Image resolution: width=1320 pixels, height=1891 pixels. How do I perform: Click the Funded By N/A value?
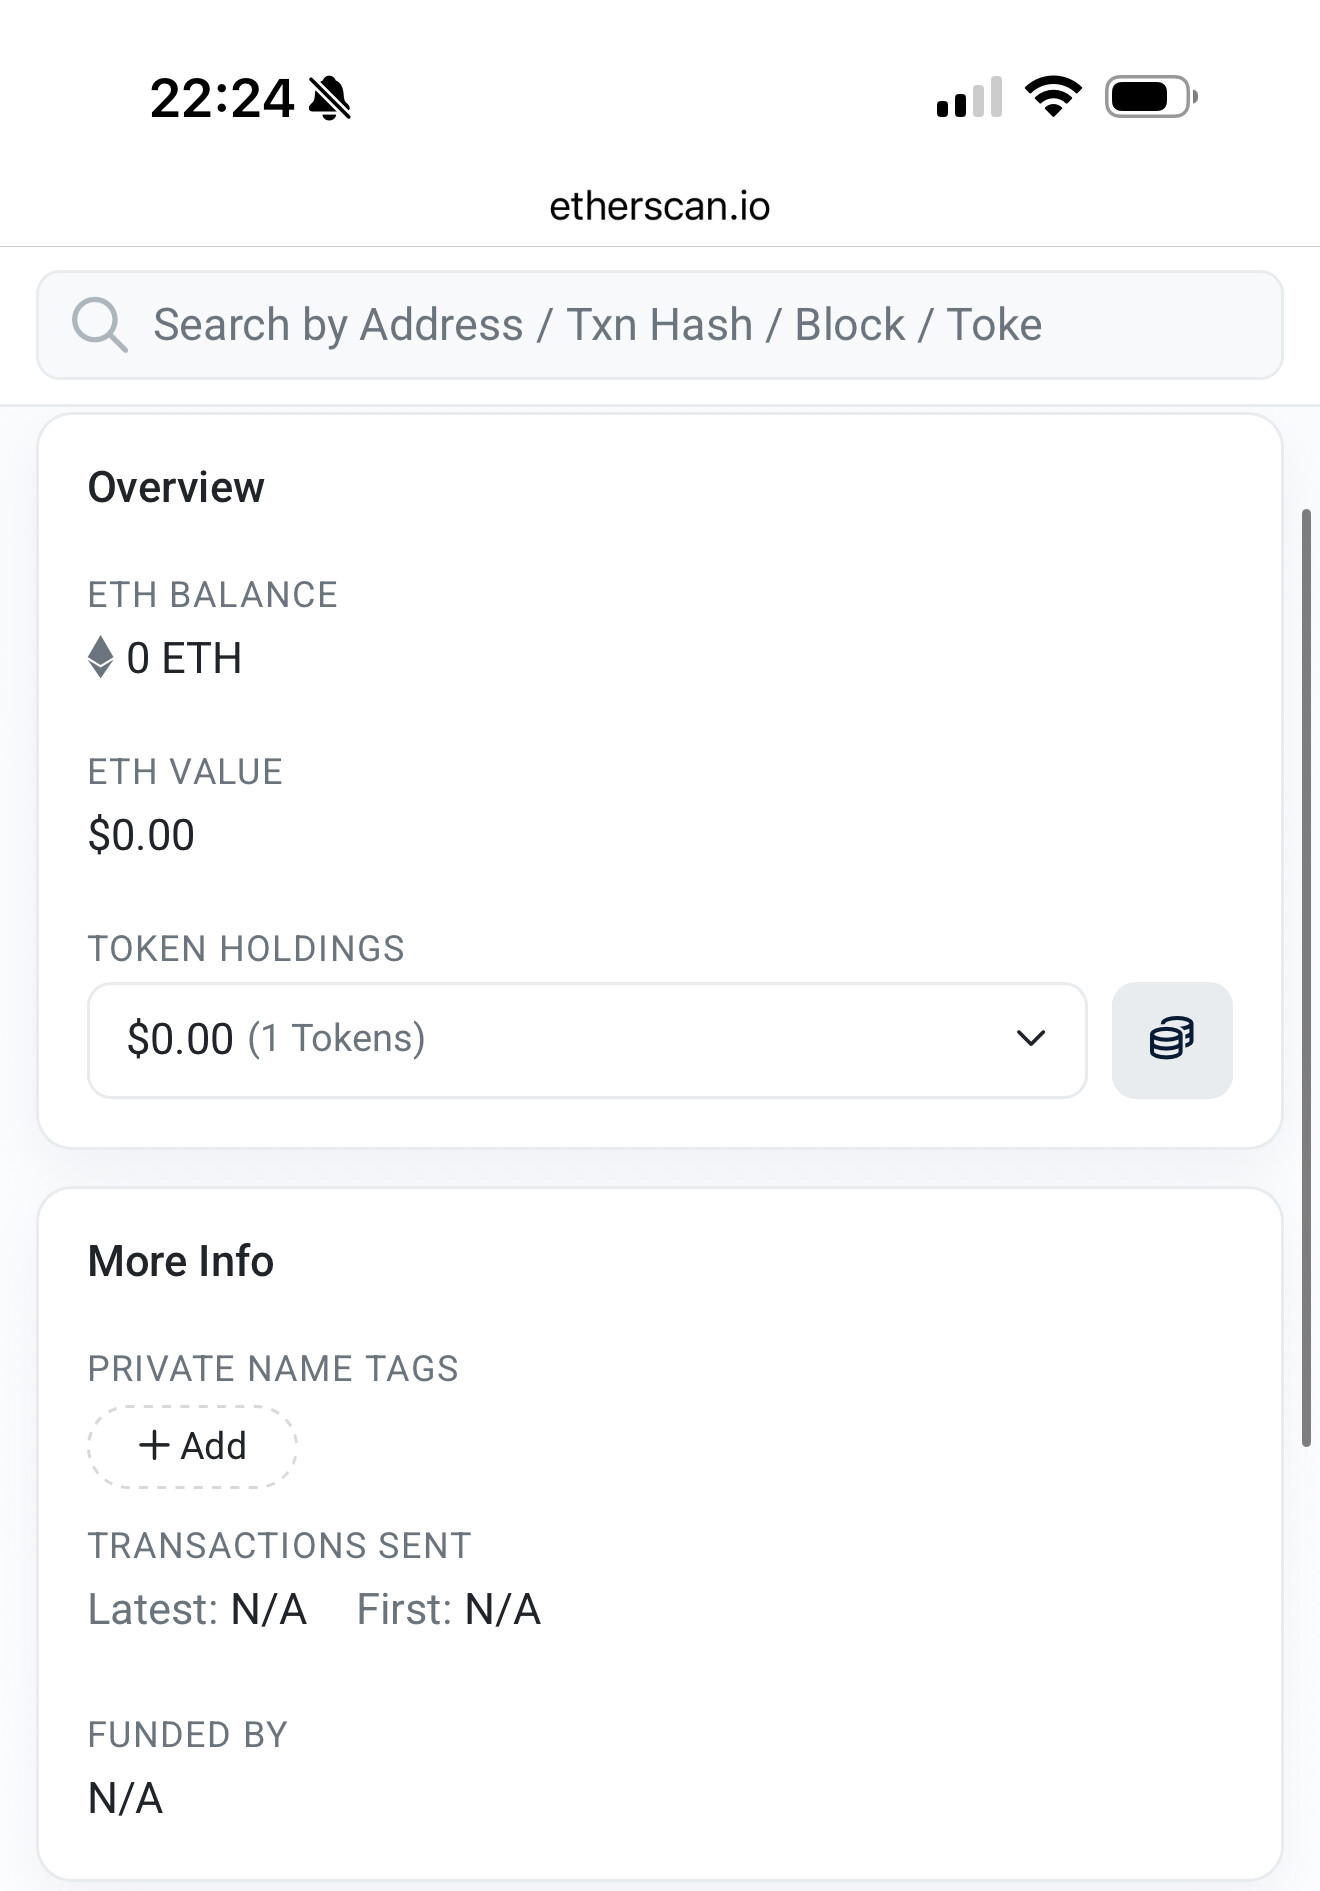125,1799
